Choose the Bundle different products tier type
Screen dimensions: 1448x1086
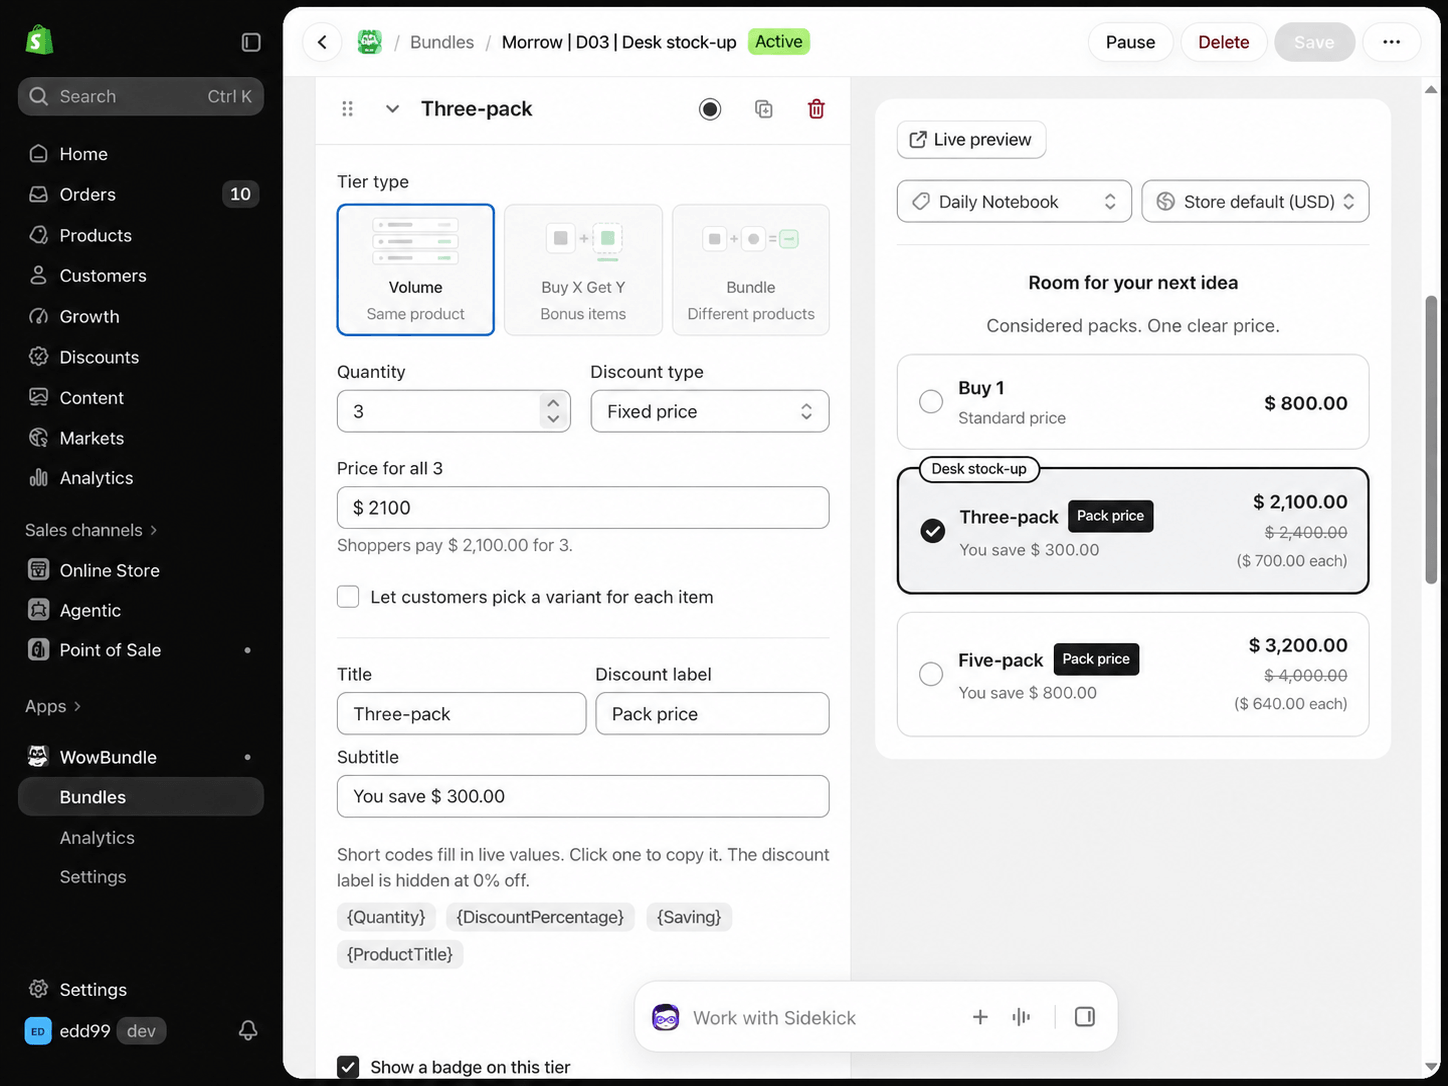pos(751,270)
